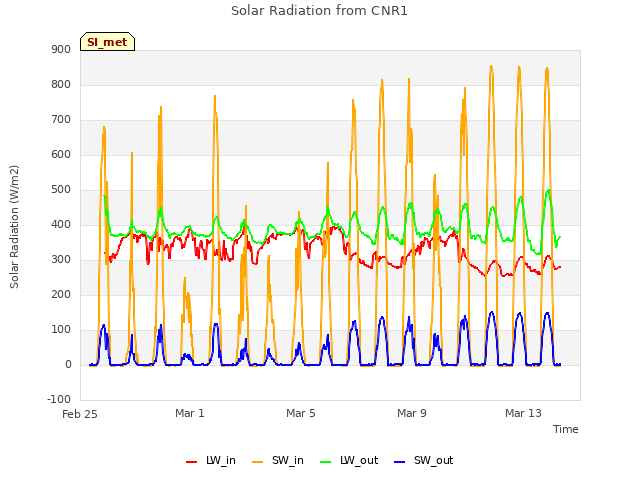Toggle the SW_in legend entry
Screen dimensions: 640x480
[x=278, y=460]
